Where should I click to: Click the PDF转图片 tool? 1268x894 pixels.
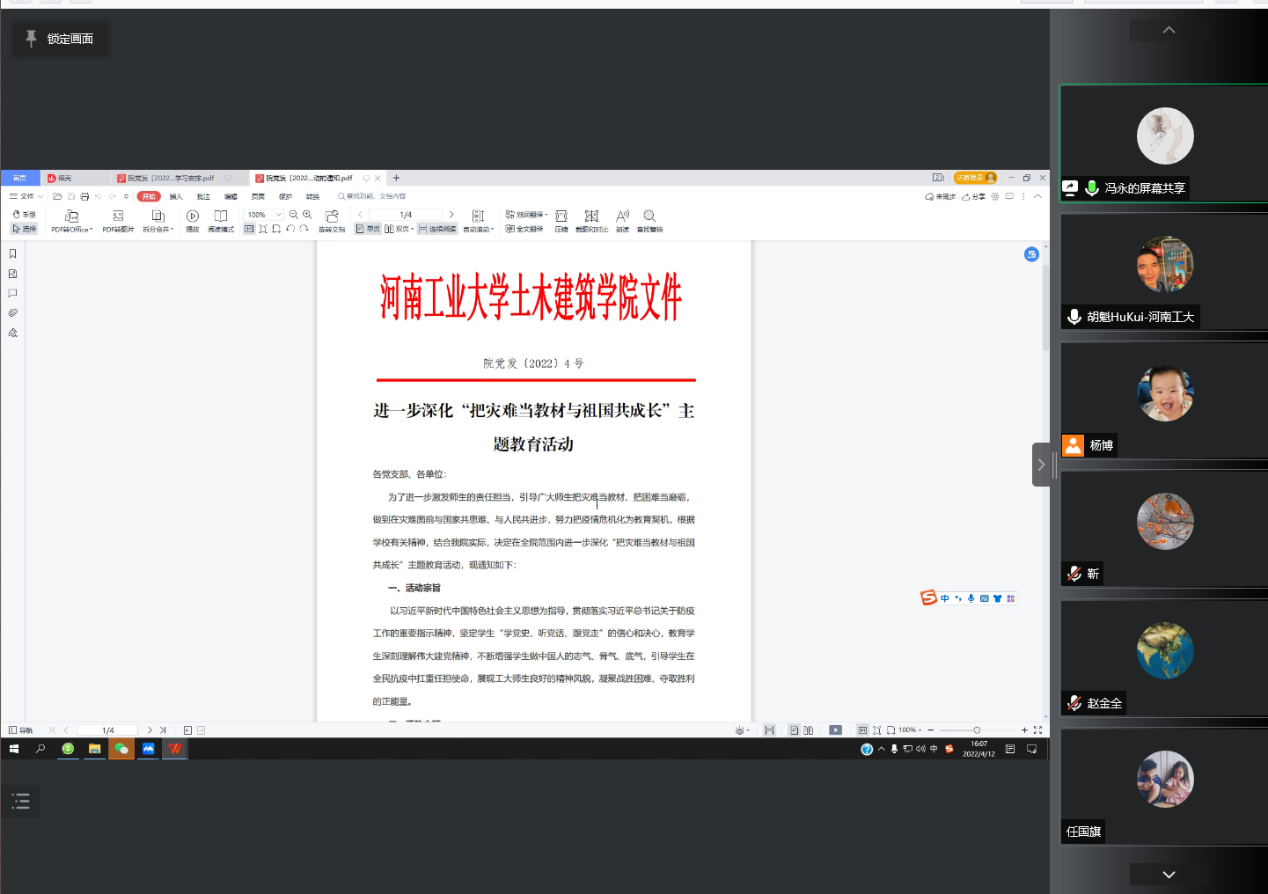(118, 221)
